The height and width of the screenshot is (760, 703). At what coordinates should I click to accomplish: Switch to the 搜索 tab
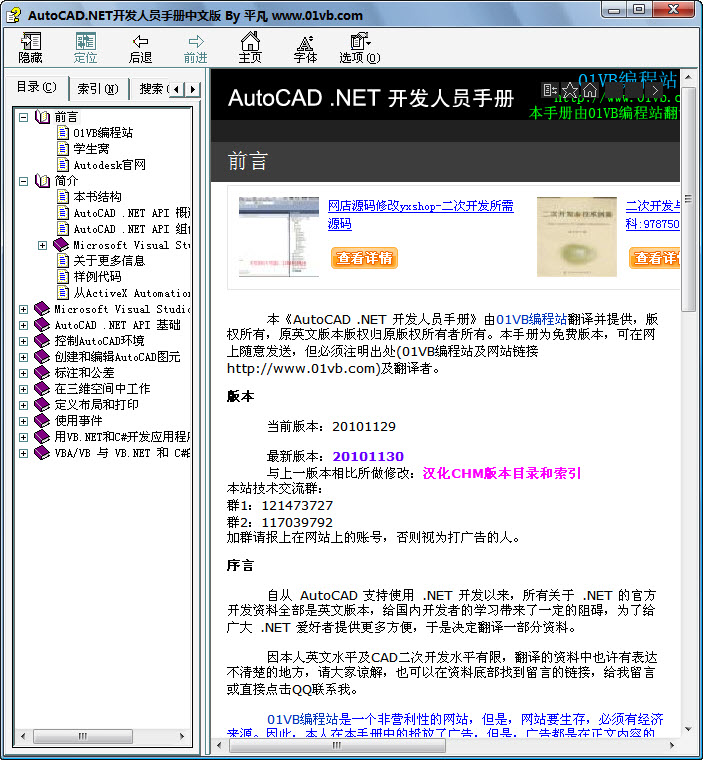point(150,89)
